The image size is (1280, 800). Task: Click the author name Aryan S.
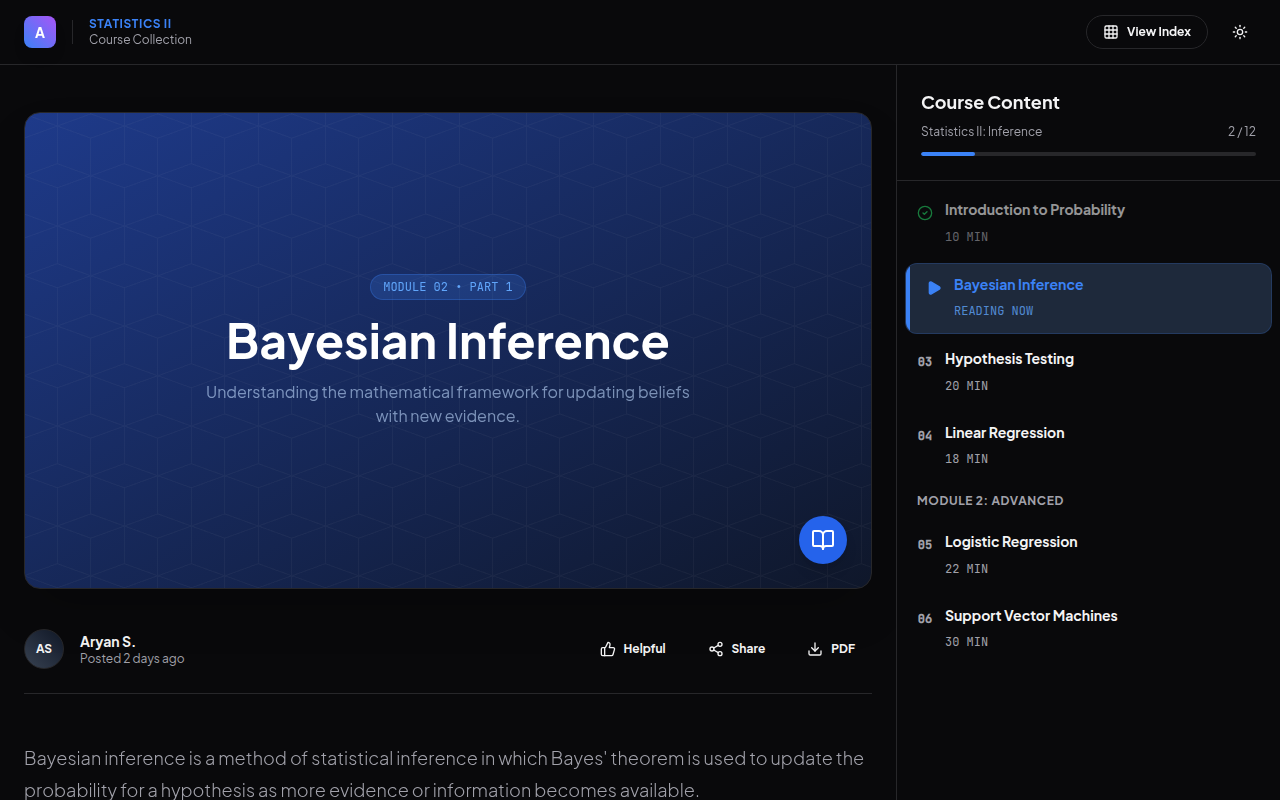click(x=107, y=641)
